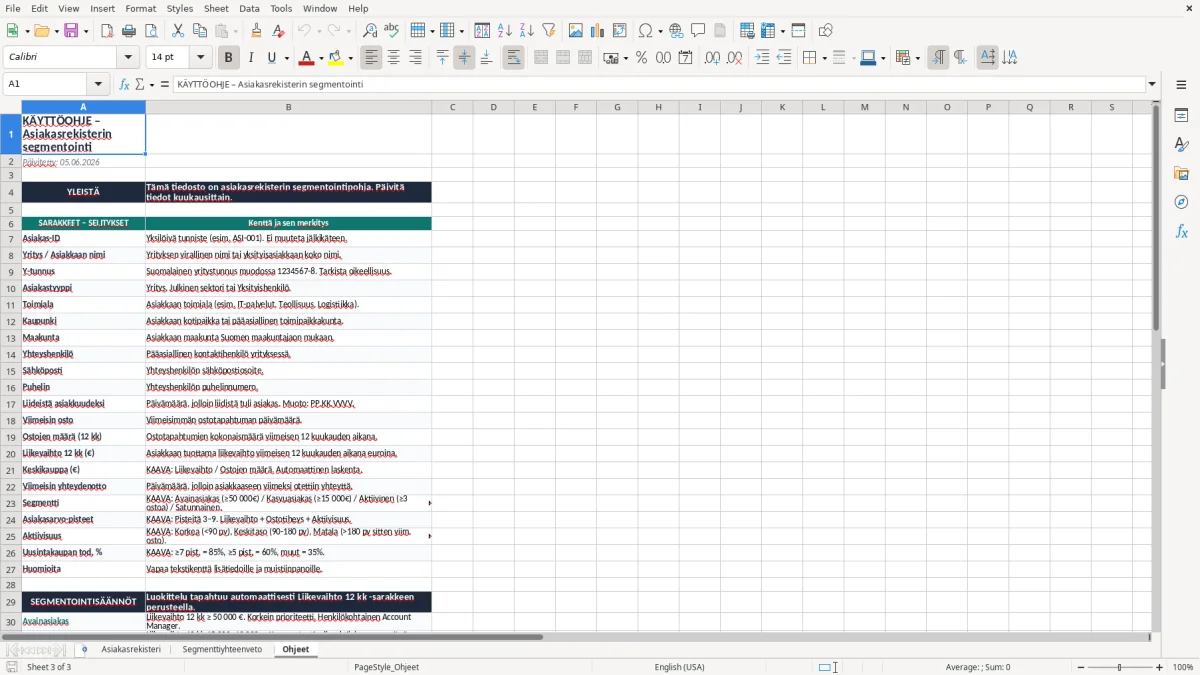Toggle Center Vertically alignment
The image size is (1200, 675).
464,58
